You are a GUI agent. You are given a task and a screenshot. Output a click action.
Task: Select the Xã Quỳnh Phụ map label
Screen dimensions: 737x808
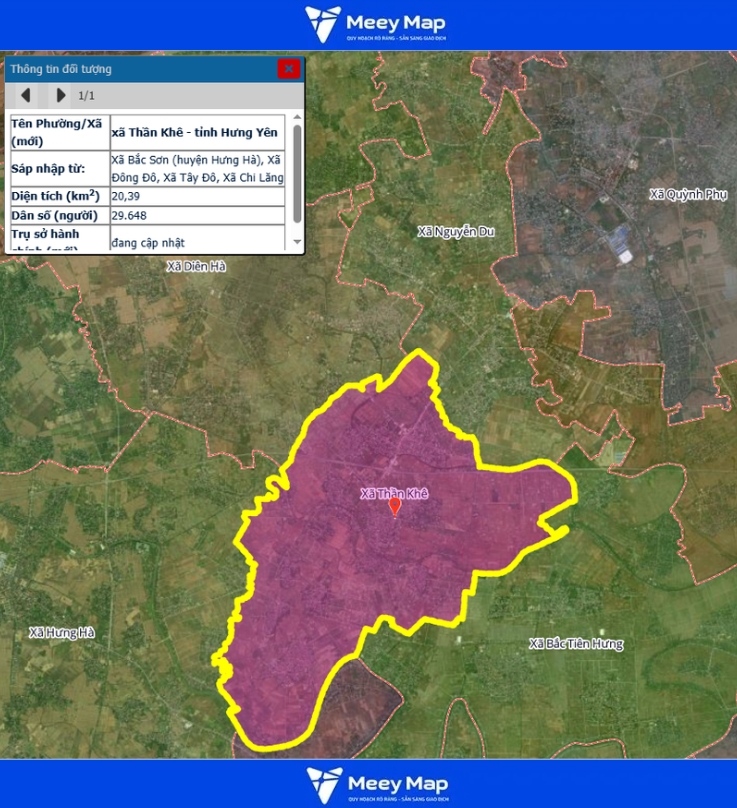click(688, 194)
